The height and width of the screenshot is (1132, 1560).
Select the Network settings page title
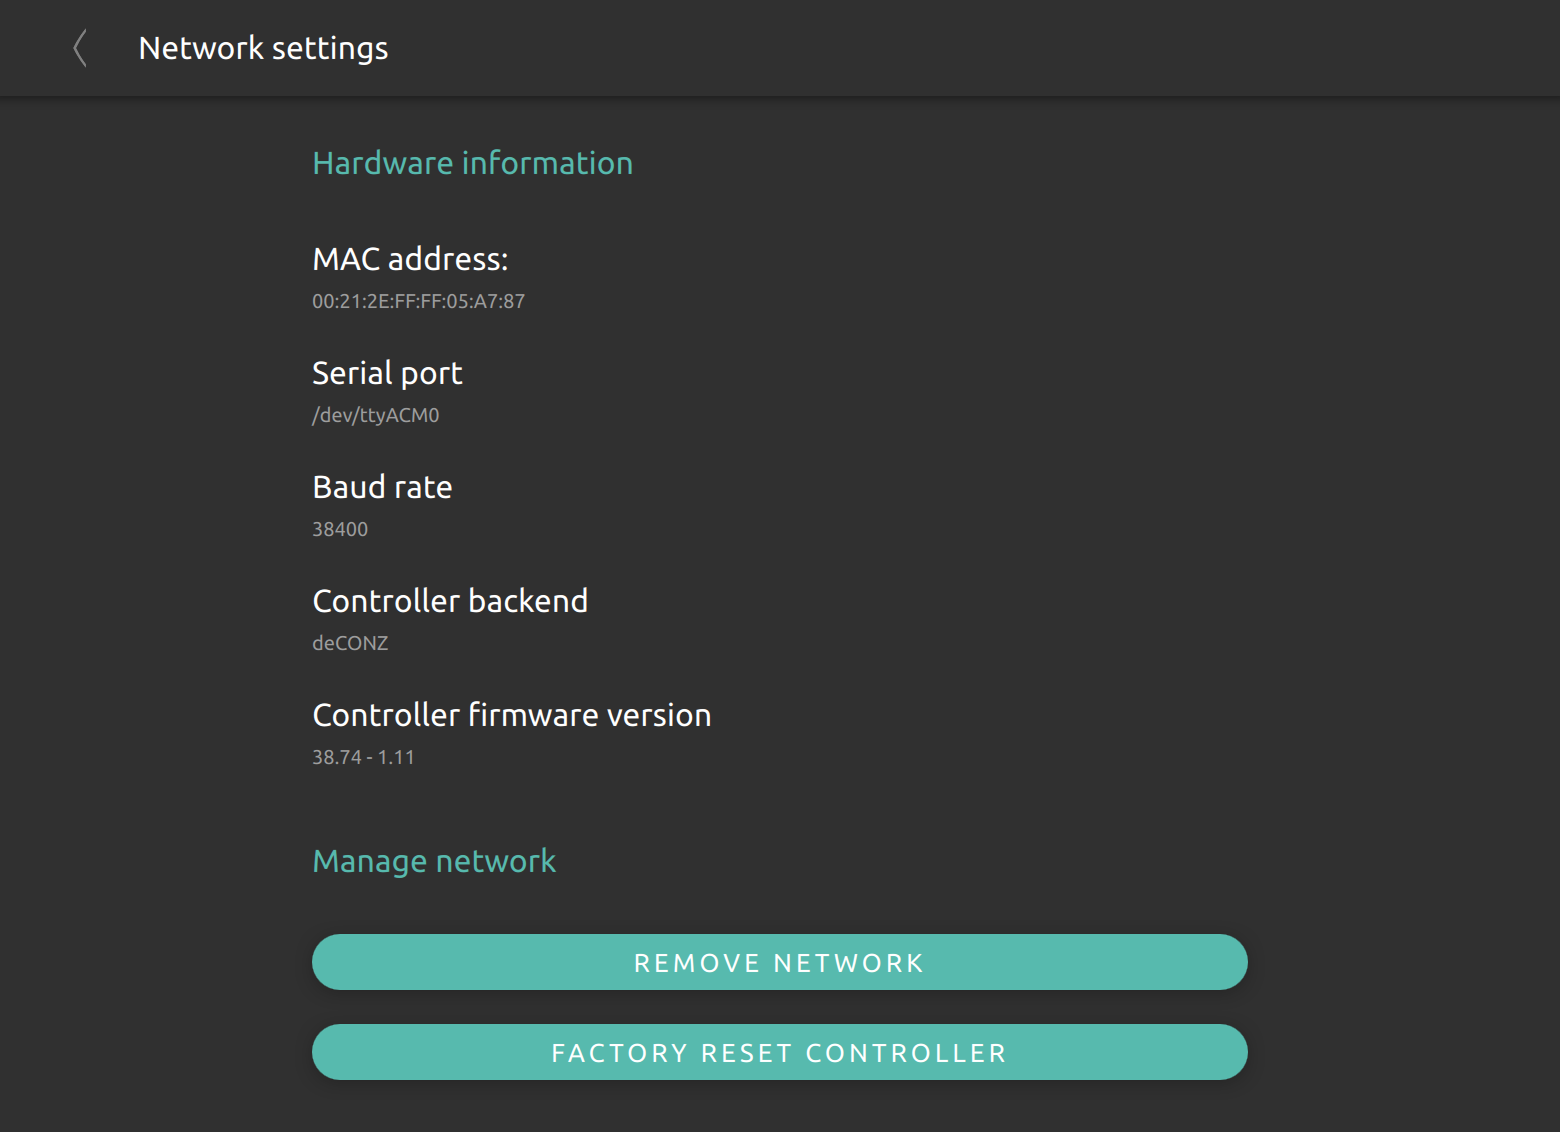click(x=263, y=48)
